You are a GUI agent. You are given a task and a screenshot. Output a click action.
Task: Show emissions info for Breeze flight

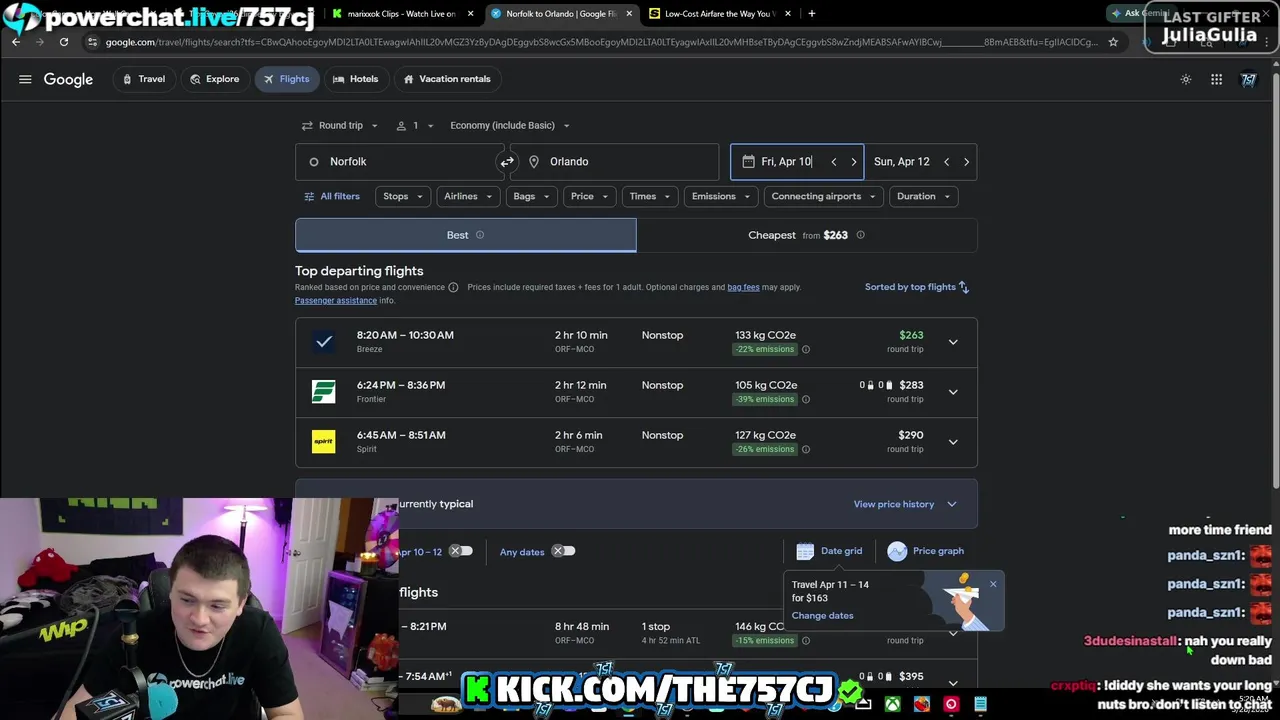coord(806,349)
